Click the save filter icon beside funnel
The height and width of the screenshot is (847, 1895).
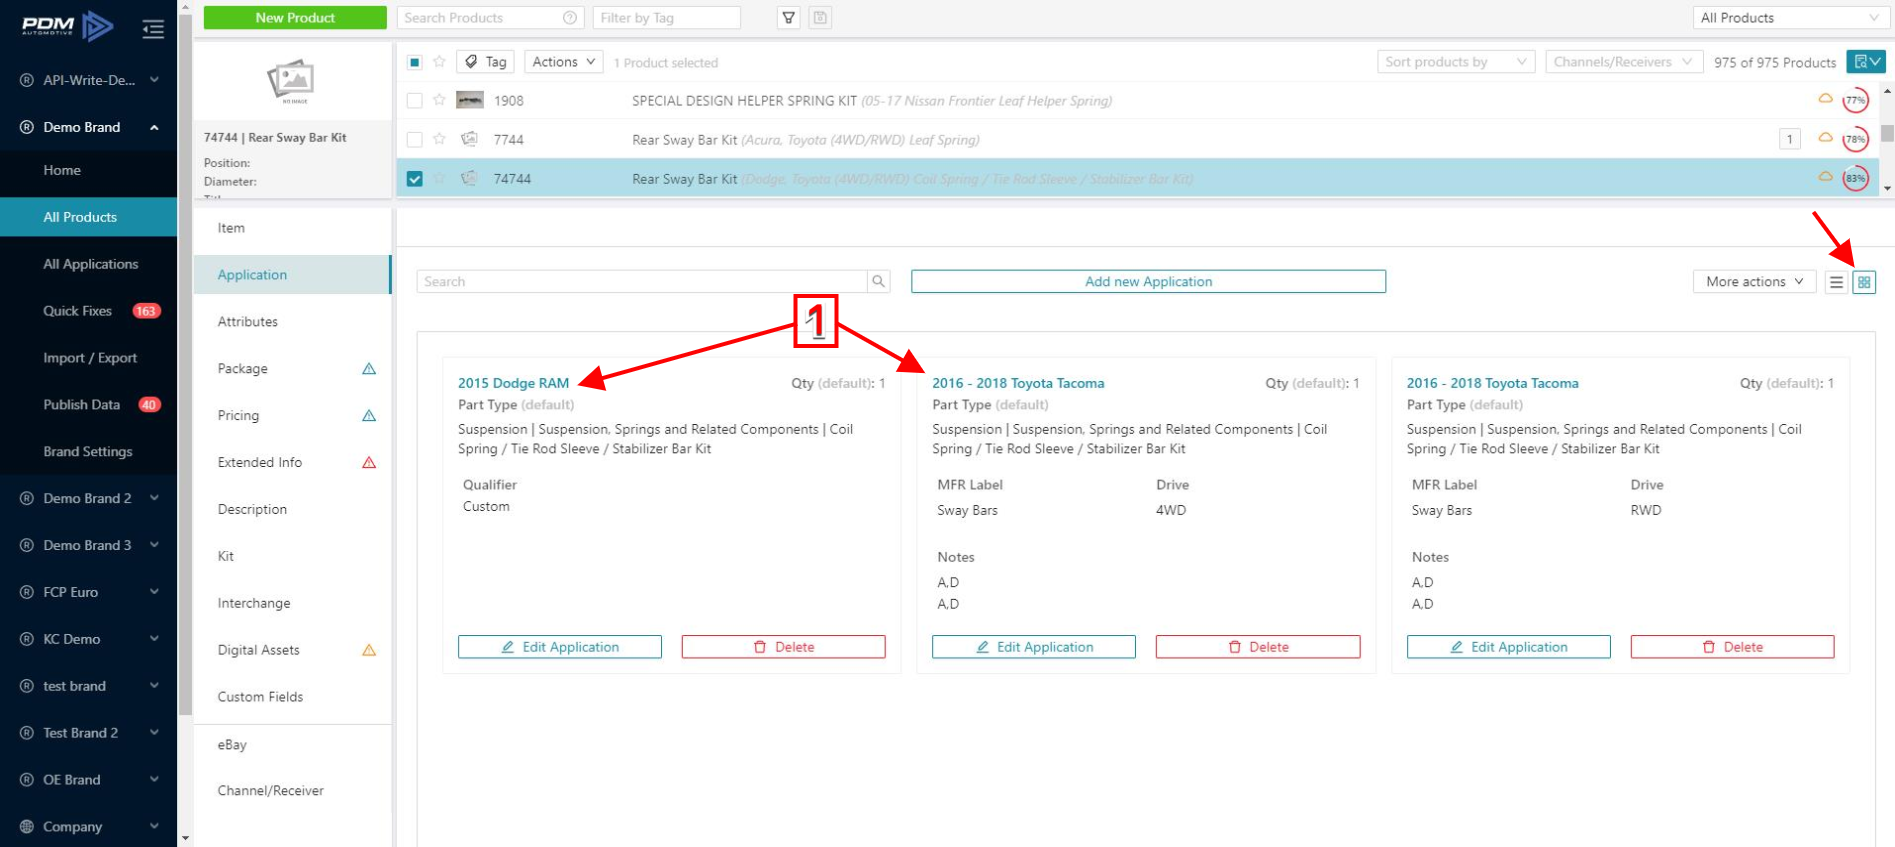[x=820, y=18]
